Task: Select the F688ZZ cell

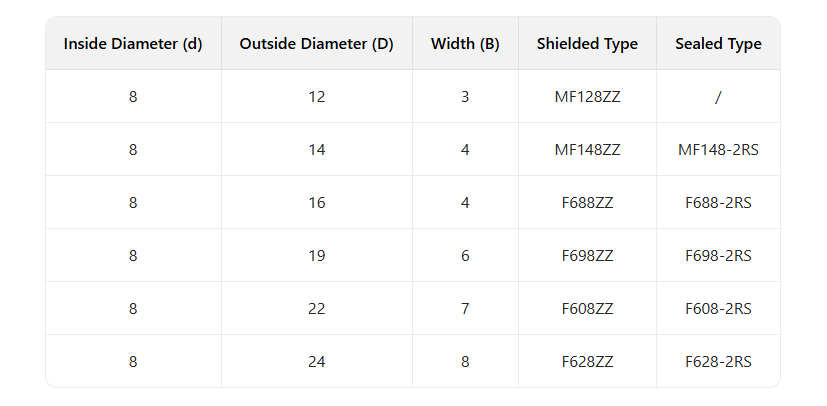Action: 587,203
